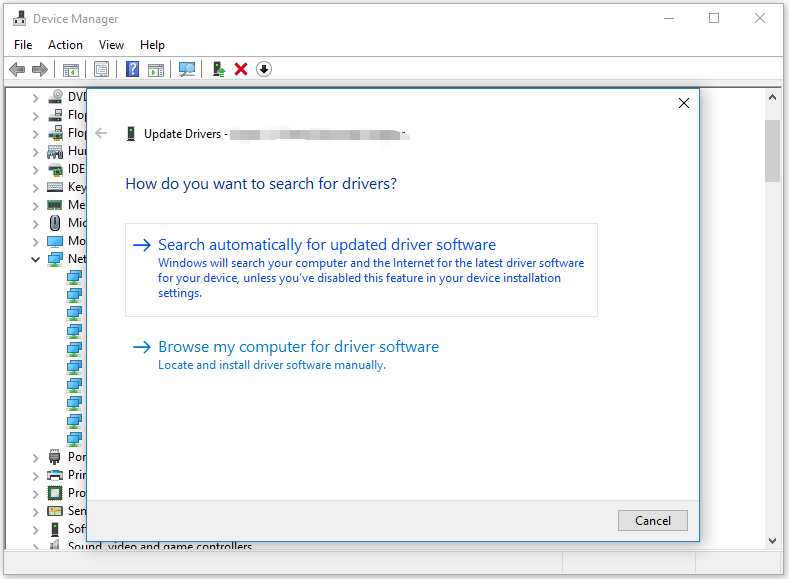This screenshot has height=579, width=789.
Task: Expand the Monitors category chevron
Action: coord(36,241)
